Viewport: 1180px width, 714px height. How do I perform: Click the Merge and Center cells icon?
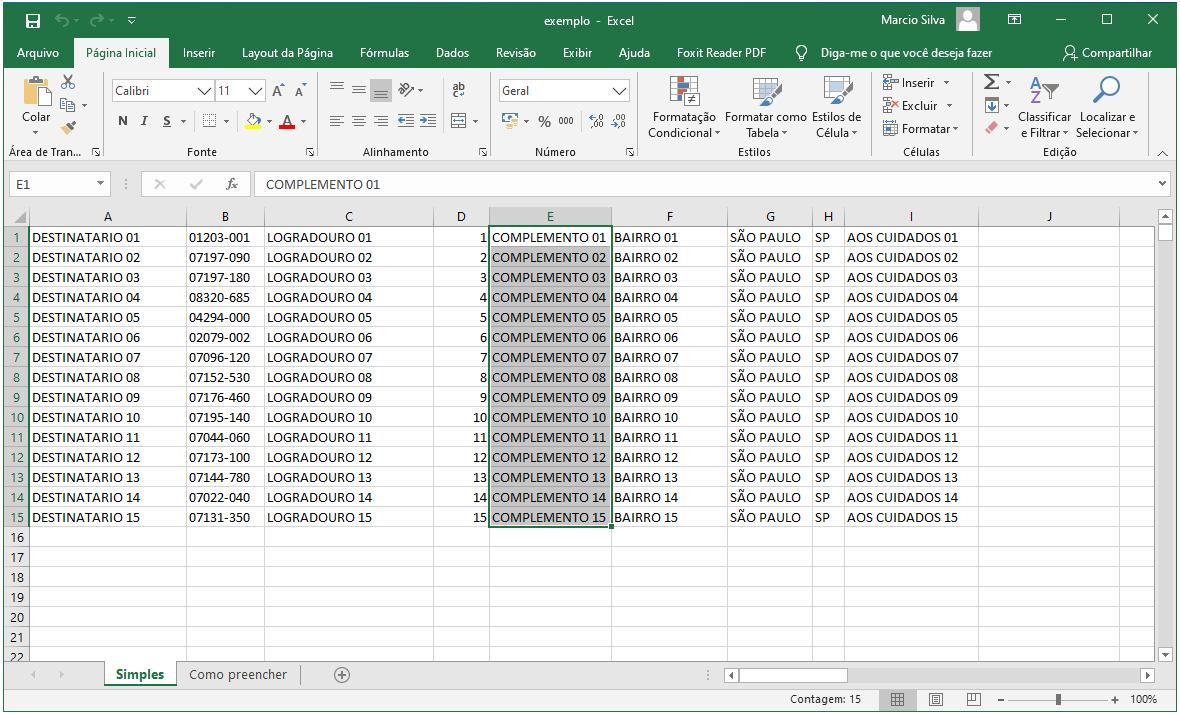tap(458, 121)
